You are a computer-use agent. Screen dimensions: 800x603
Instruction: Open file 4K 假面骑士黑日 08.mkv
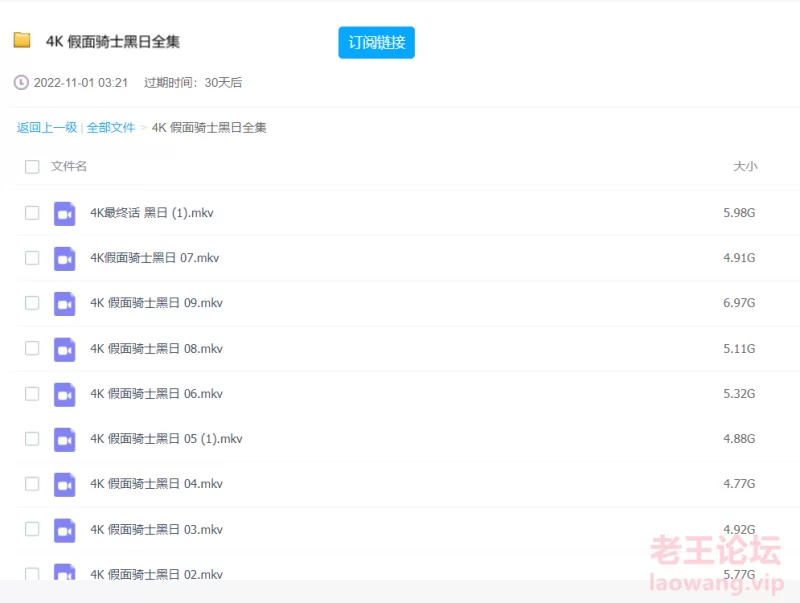[157, 348]
